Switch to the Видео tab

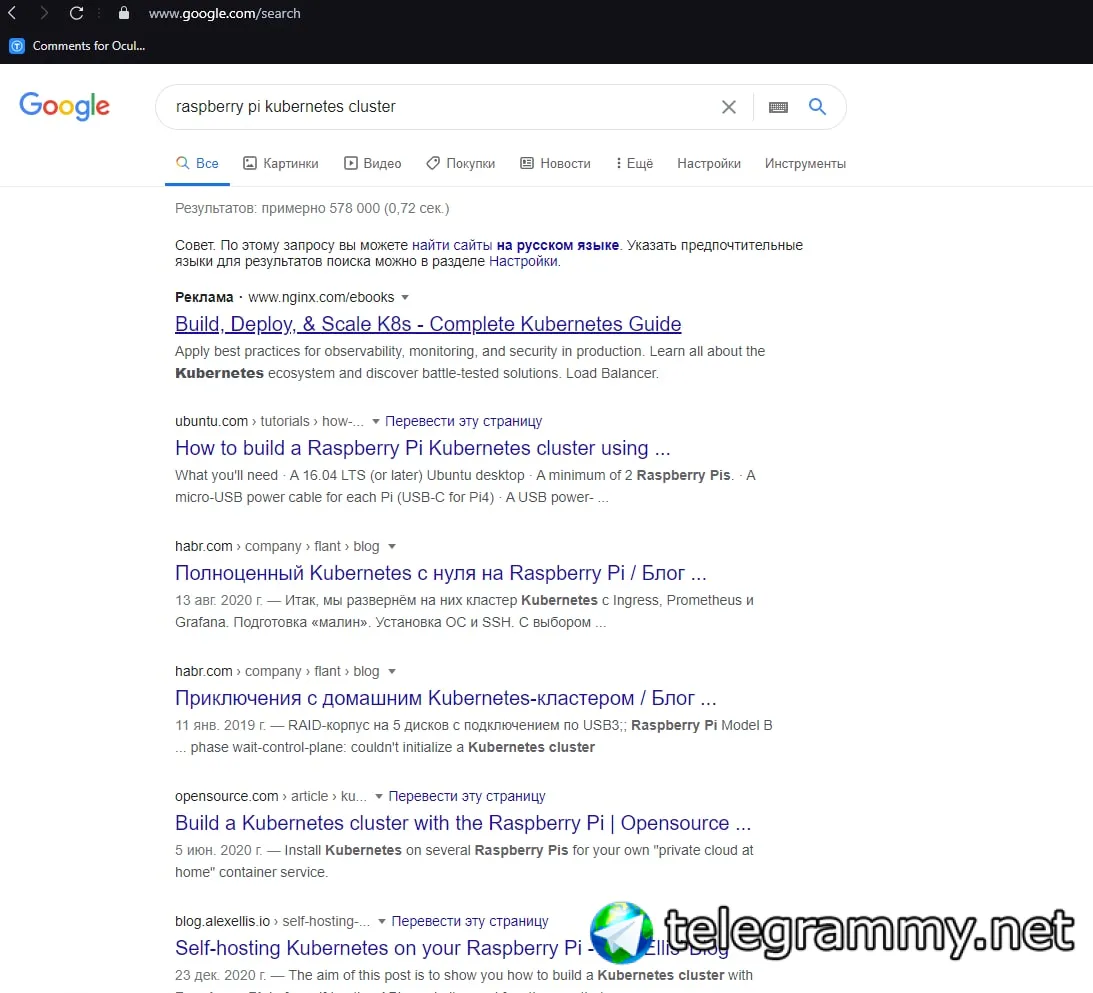coord(372,164)
